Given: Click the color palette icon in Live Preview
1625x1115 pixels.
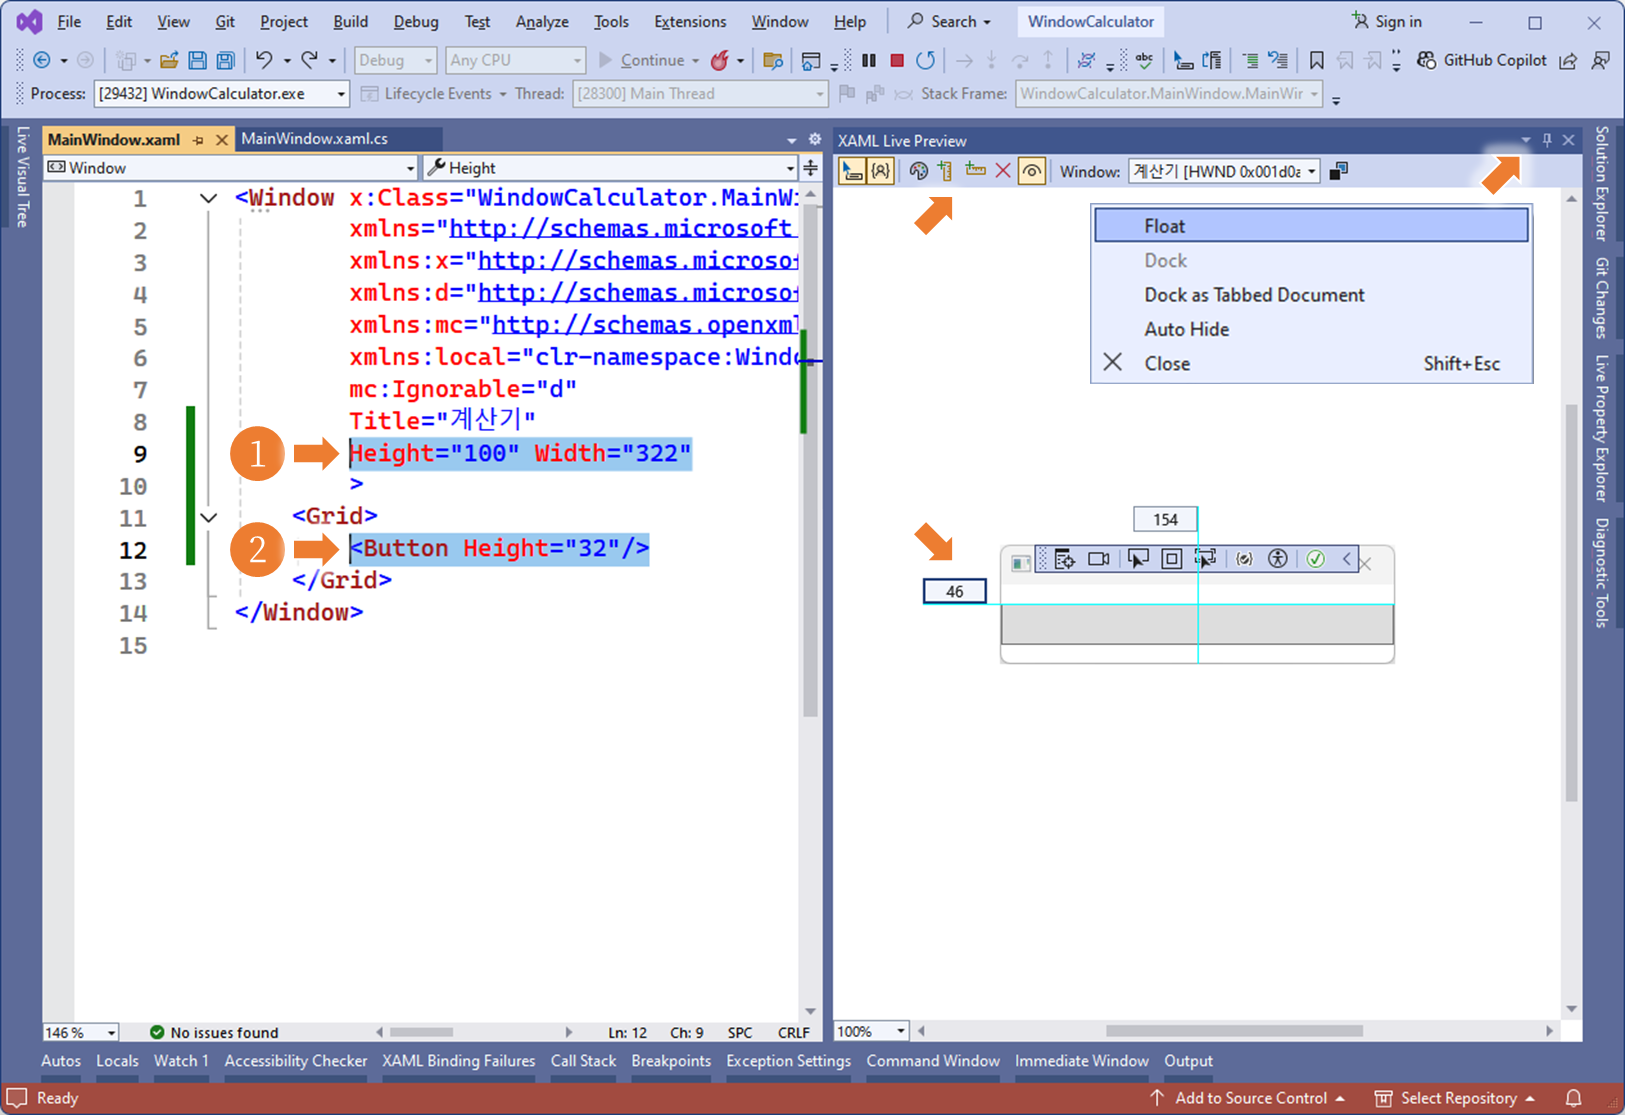Looking at the screenshot, I should [x=918, y=171].
